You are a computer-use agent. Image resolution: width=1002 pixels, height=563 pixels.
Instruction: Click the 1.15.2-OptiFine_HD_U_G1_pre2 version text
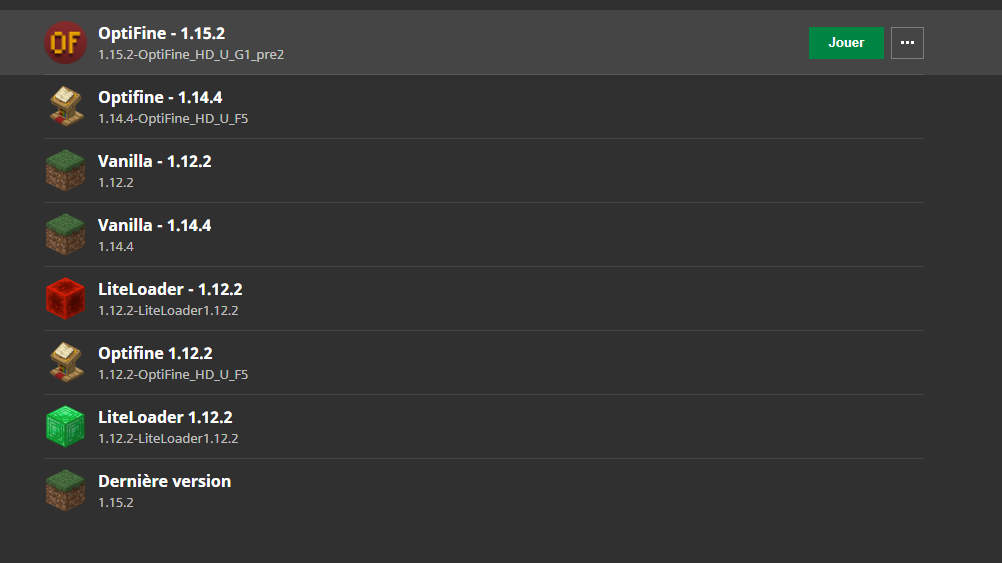(x=191, y=55)
